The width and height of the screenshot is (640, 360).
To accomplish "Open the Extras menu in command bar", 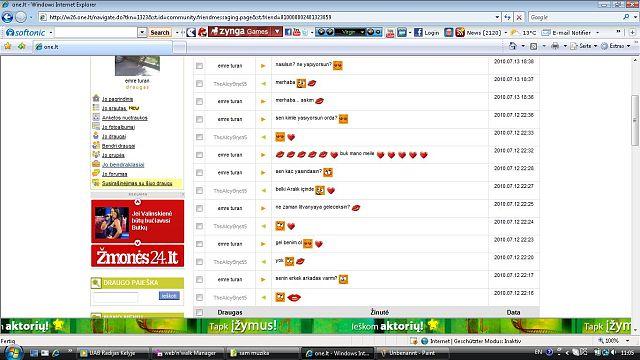I will click(x=616, y=46).
